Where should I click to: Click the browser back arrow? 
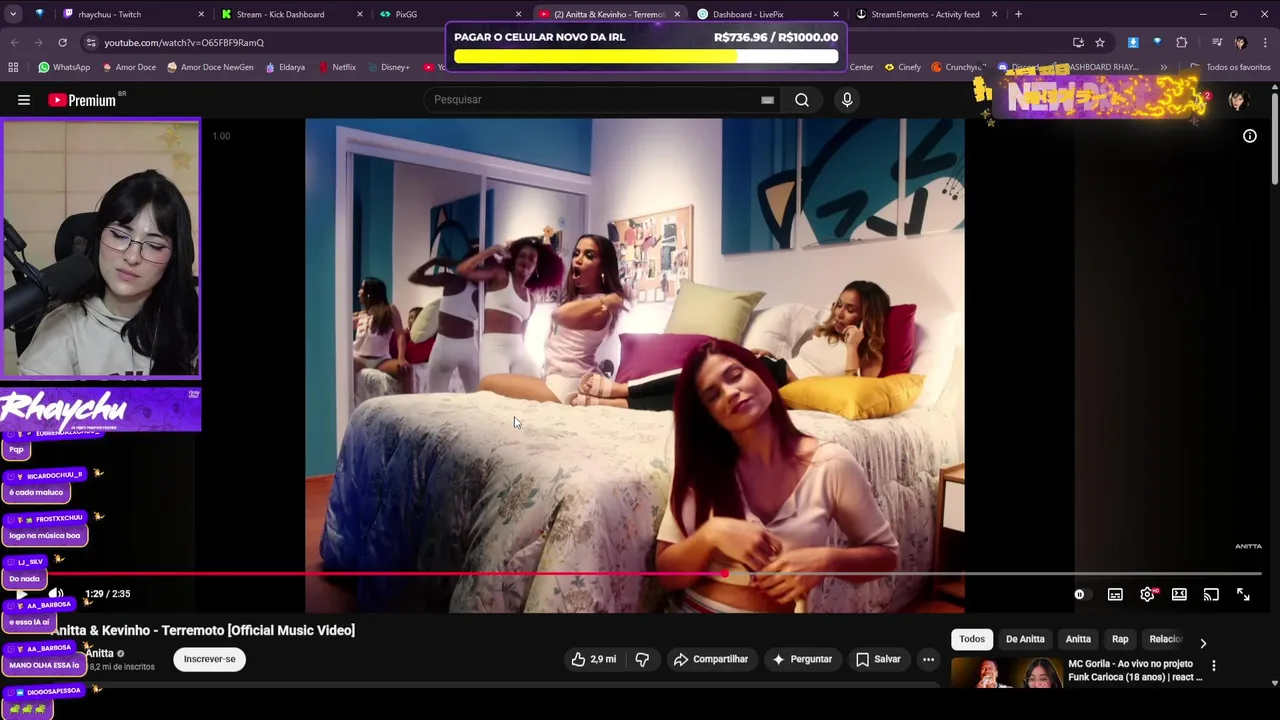[x=15, y=42]
